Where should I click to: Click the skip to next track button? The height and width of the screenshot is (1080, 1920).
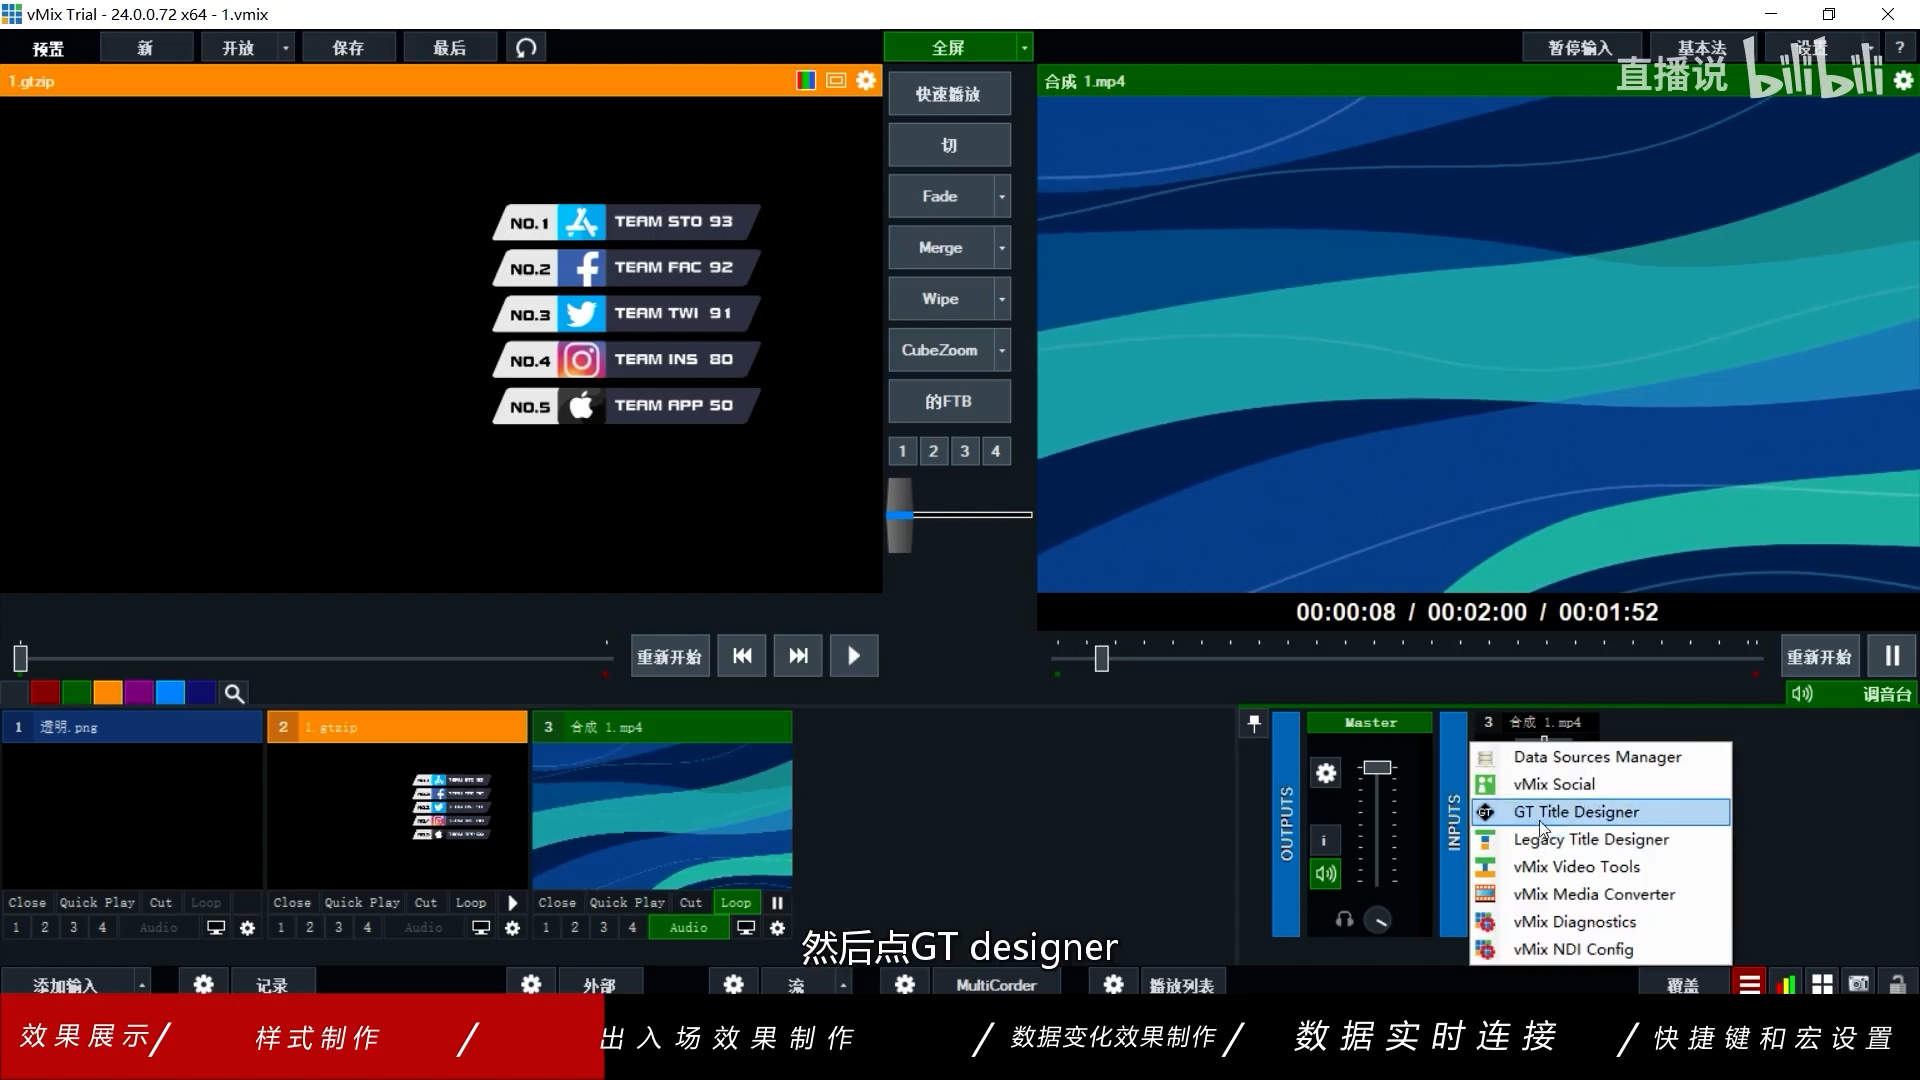point(798,656)
